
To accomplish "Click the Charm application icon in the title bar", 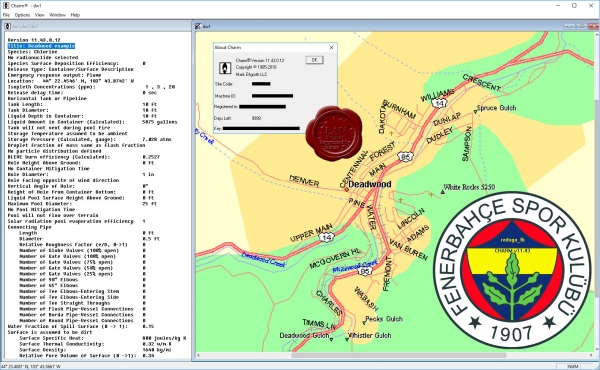I will (6, 5).
